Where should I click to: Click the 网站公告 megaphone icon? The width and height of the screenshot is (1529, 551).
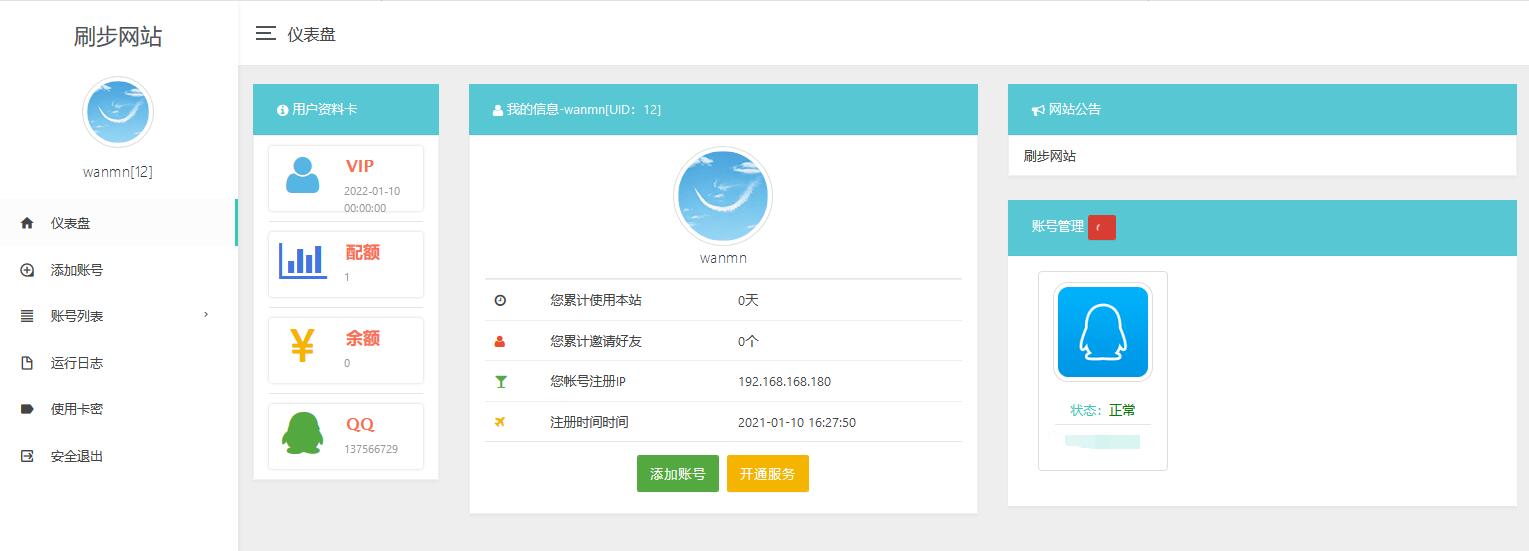[1038, 110]
